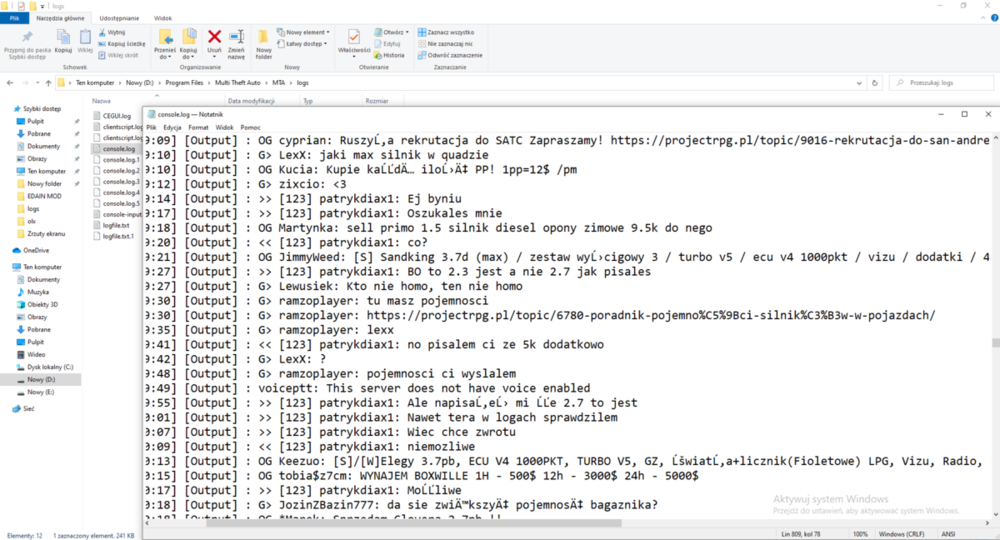
Task: Click Windows (CRLF) in Notepad status bar
Action: click(x=901, y=534)
